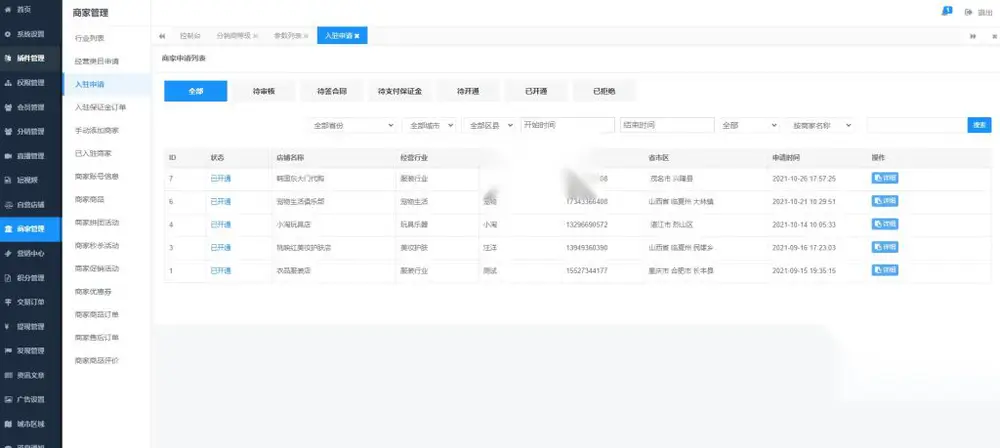Open 首页 home icon in dark sidebar
This screenshot has width=1000, height=448.
pos(8,11)
